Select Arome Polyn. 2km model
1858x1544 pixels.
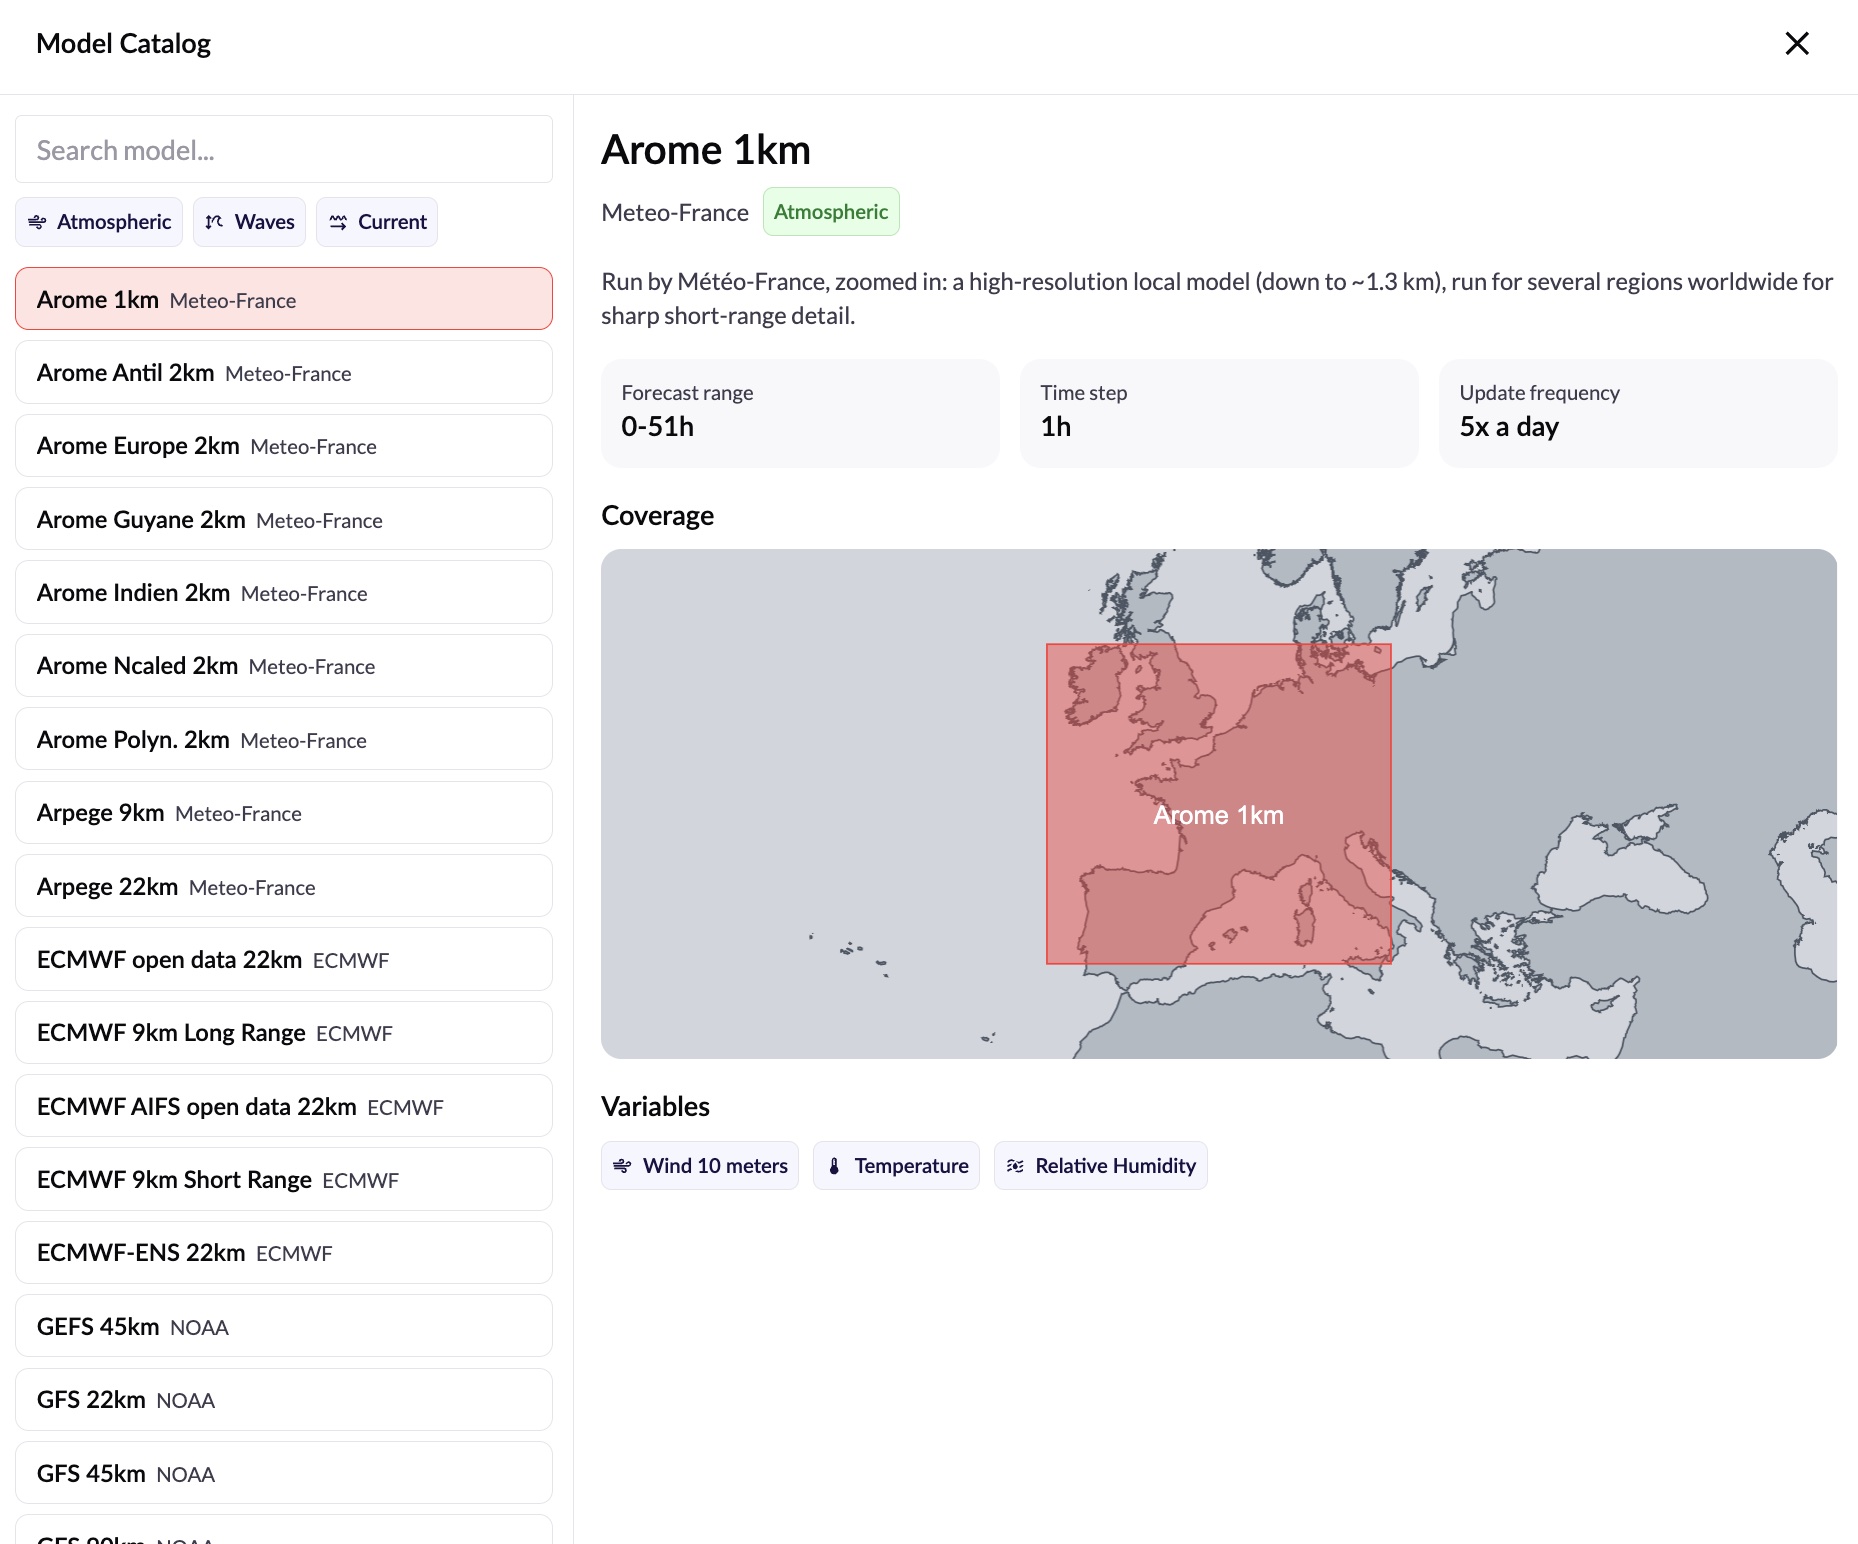point(284,739)
